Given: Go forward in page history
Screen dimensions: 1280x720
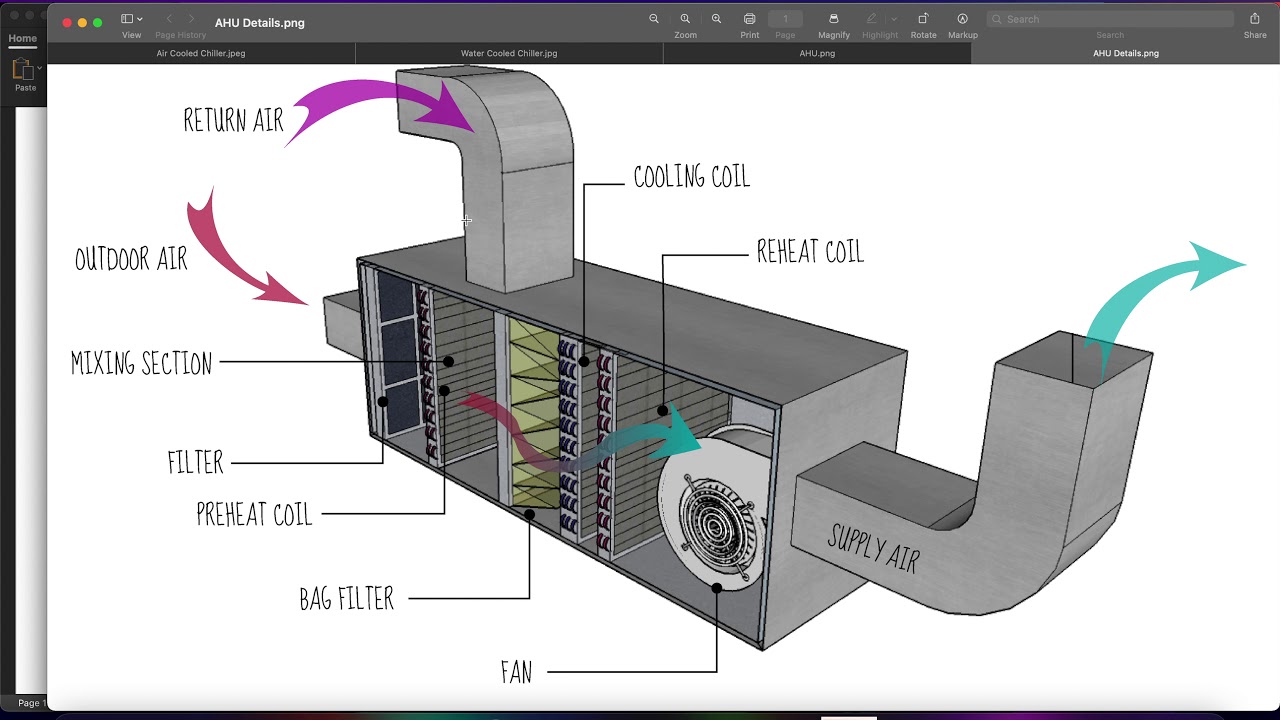Looking at the screenshot, I should [191, 19].
